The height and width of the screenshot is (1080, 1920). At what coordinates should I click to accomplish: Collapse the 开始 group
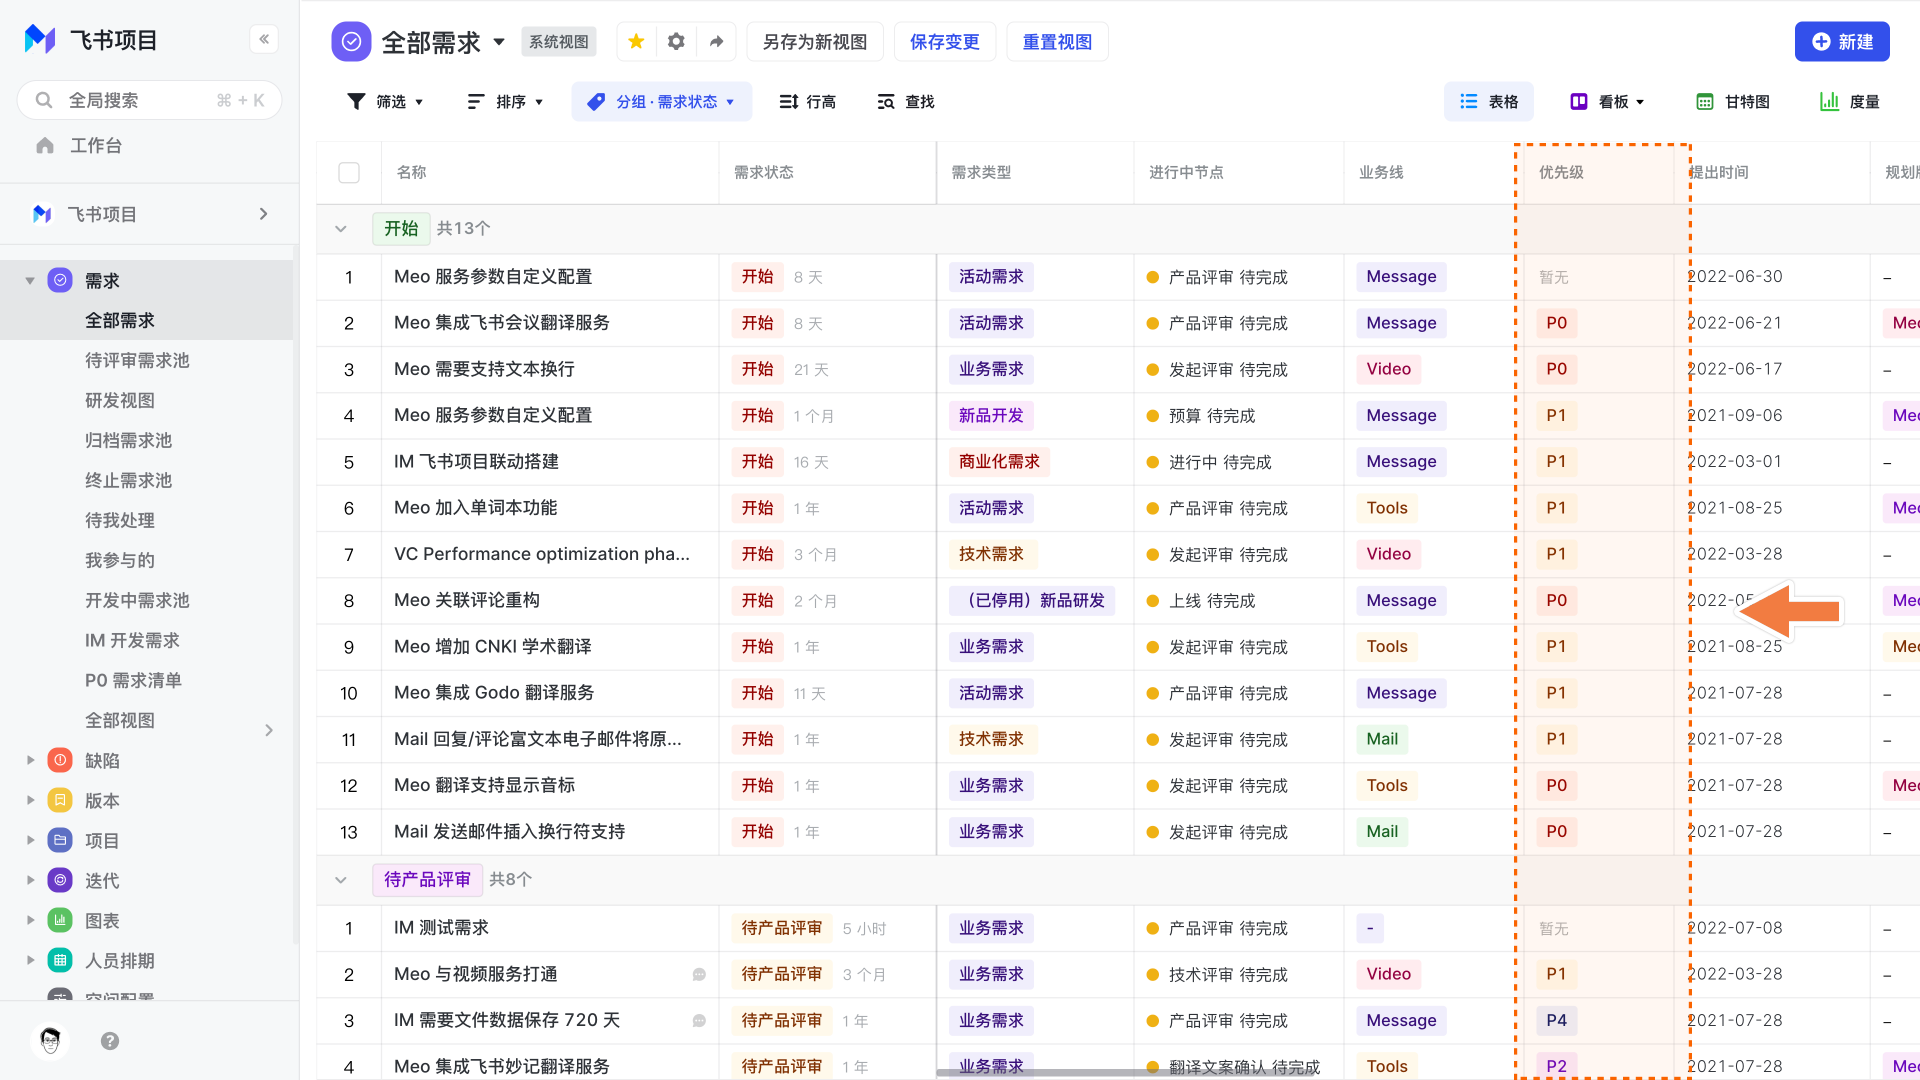(x=341, y=229)
